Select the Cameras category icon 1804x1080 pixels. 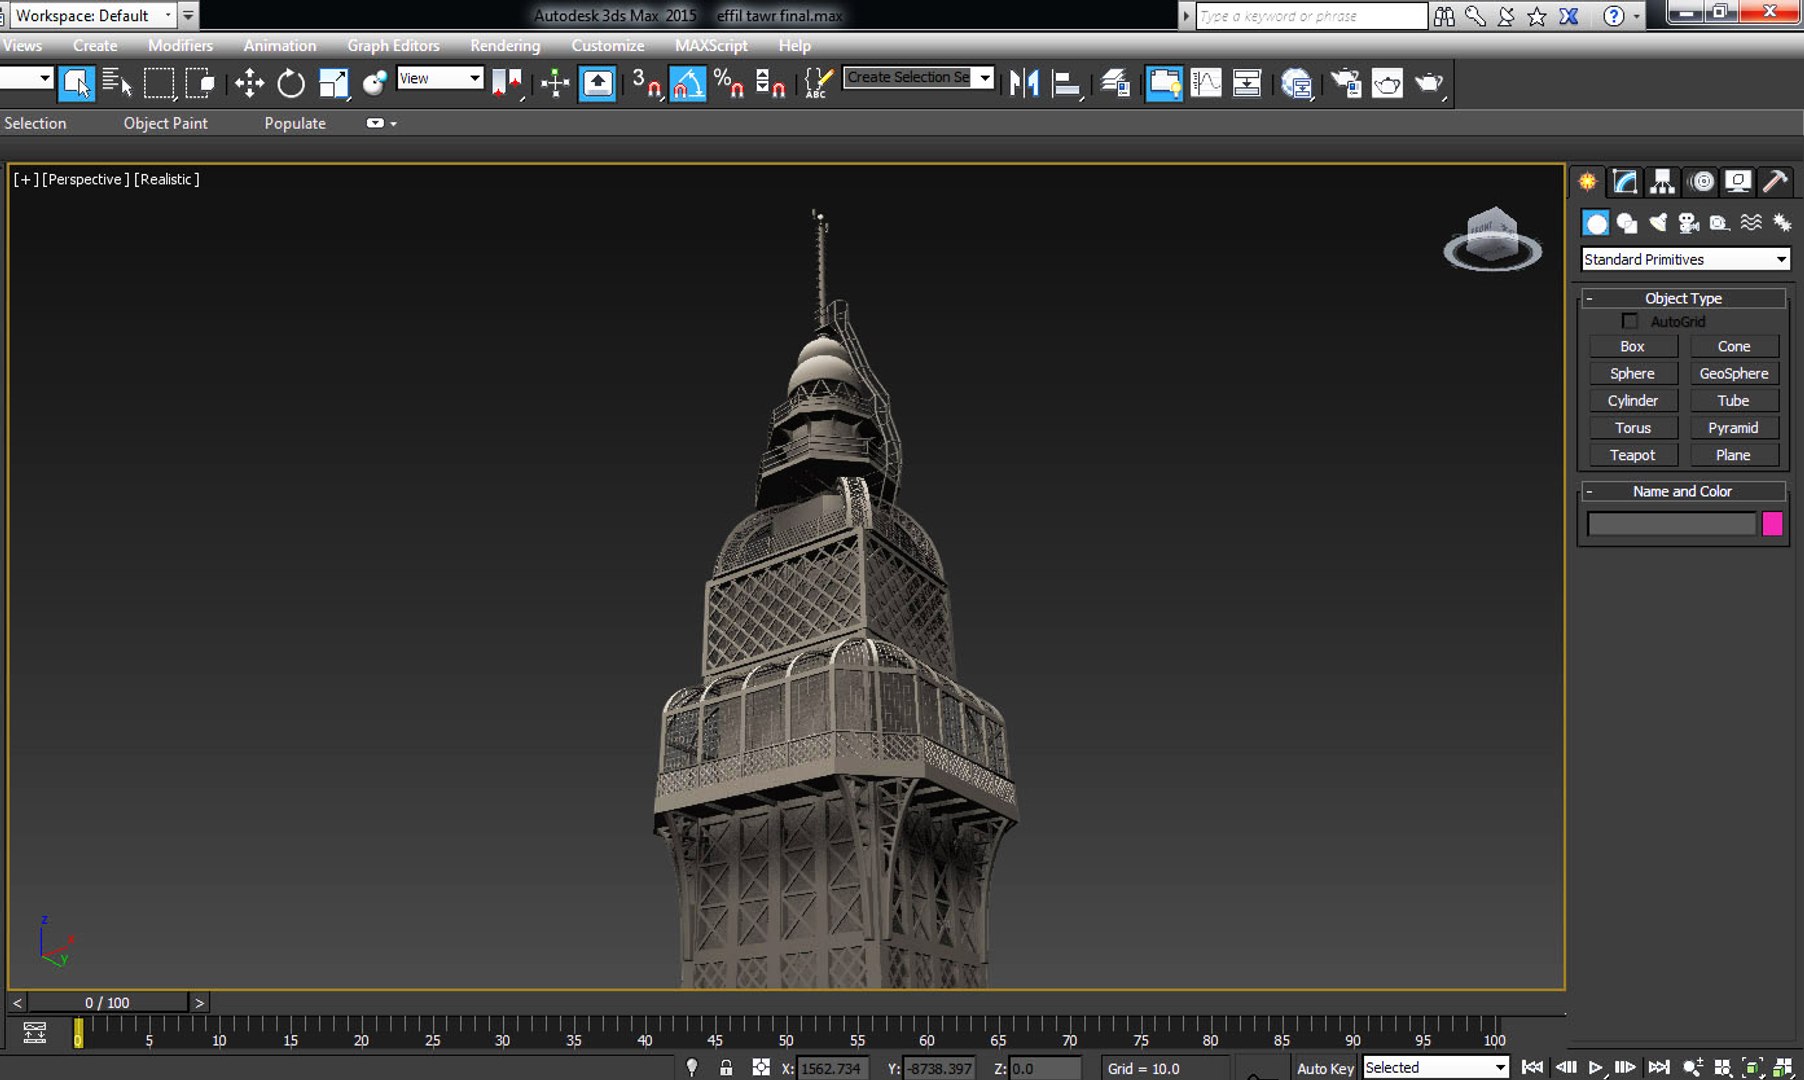pos(1689,223)
